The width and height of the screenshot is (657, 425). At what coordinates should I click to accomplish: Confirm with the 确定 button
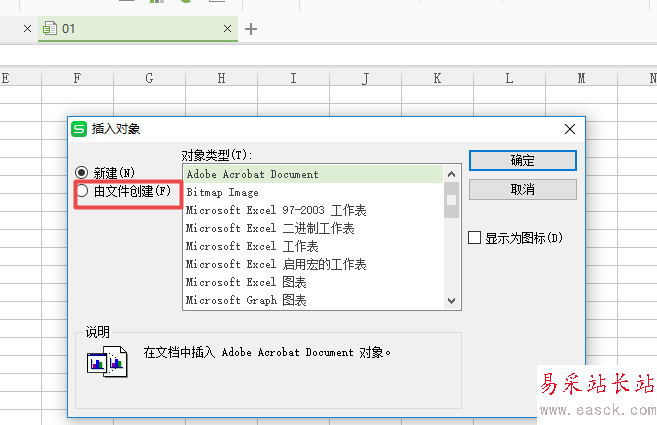(x=522, y=161)
